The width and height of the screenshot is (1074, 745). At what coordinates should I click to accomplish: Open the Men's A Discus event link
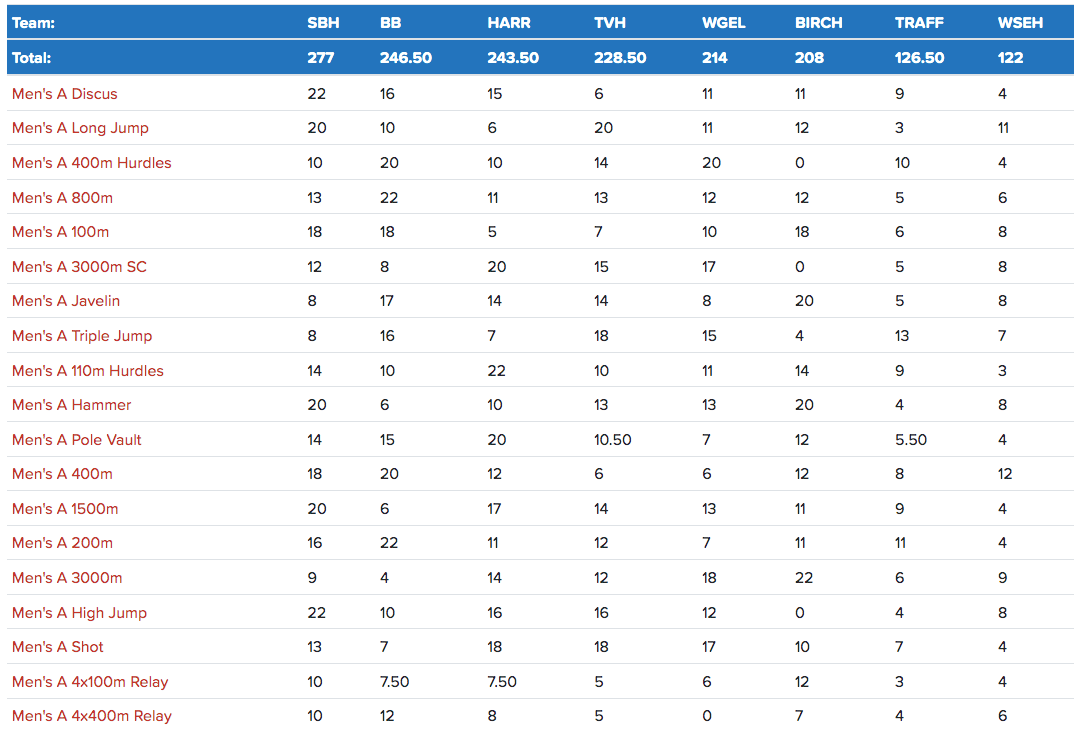[x=64, y=94]
